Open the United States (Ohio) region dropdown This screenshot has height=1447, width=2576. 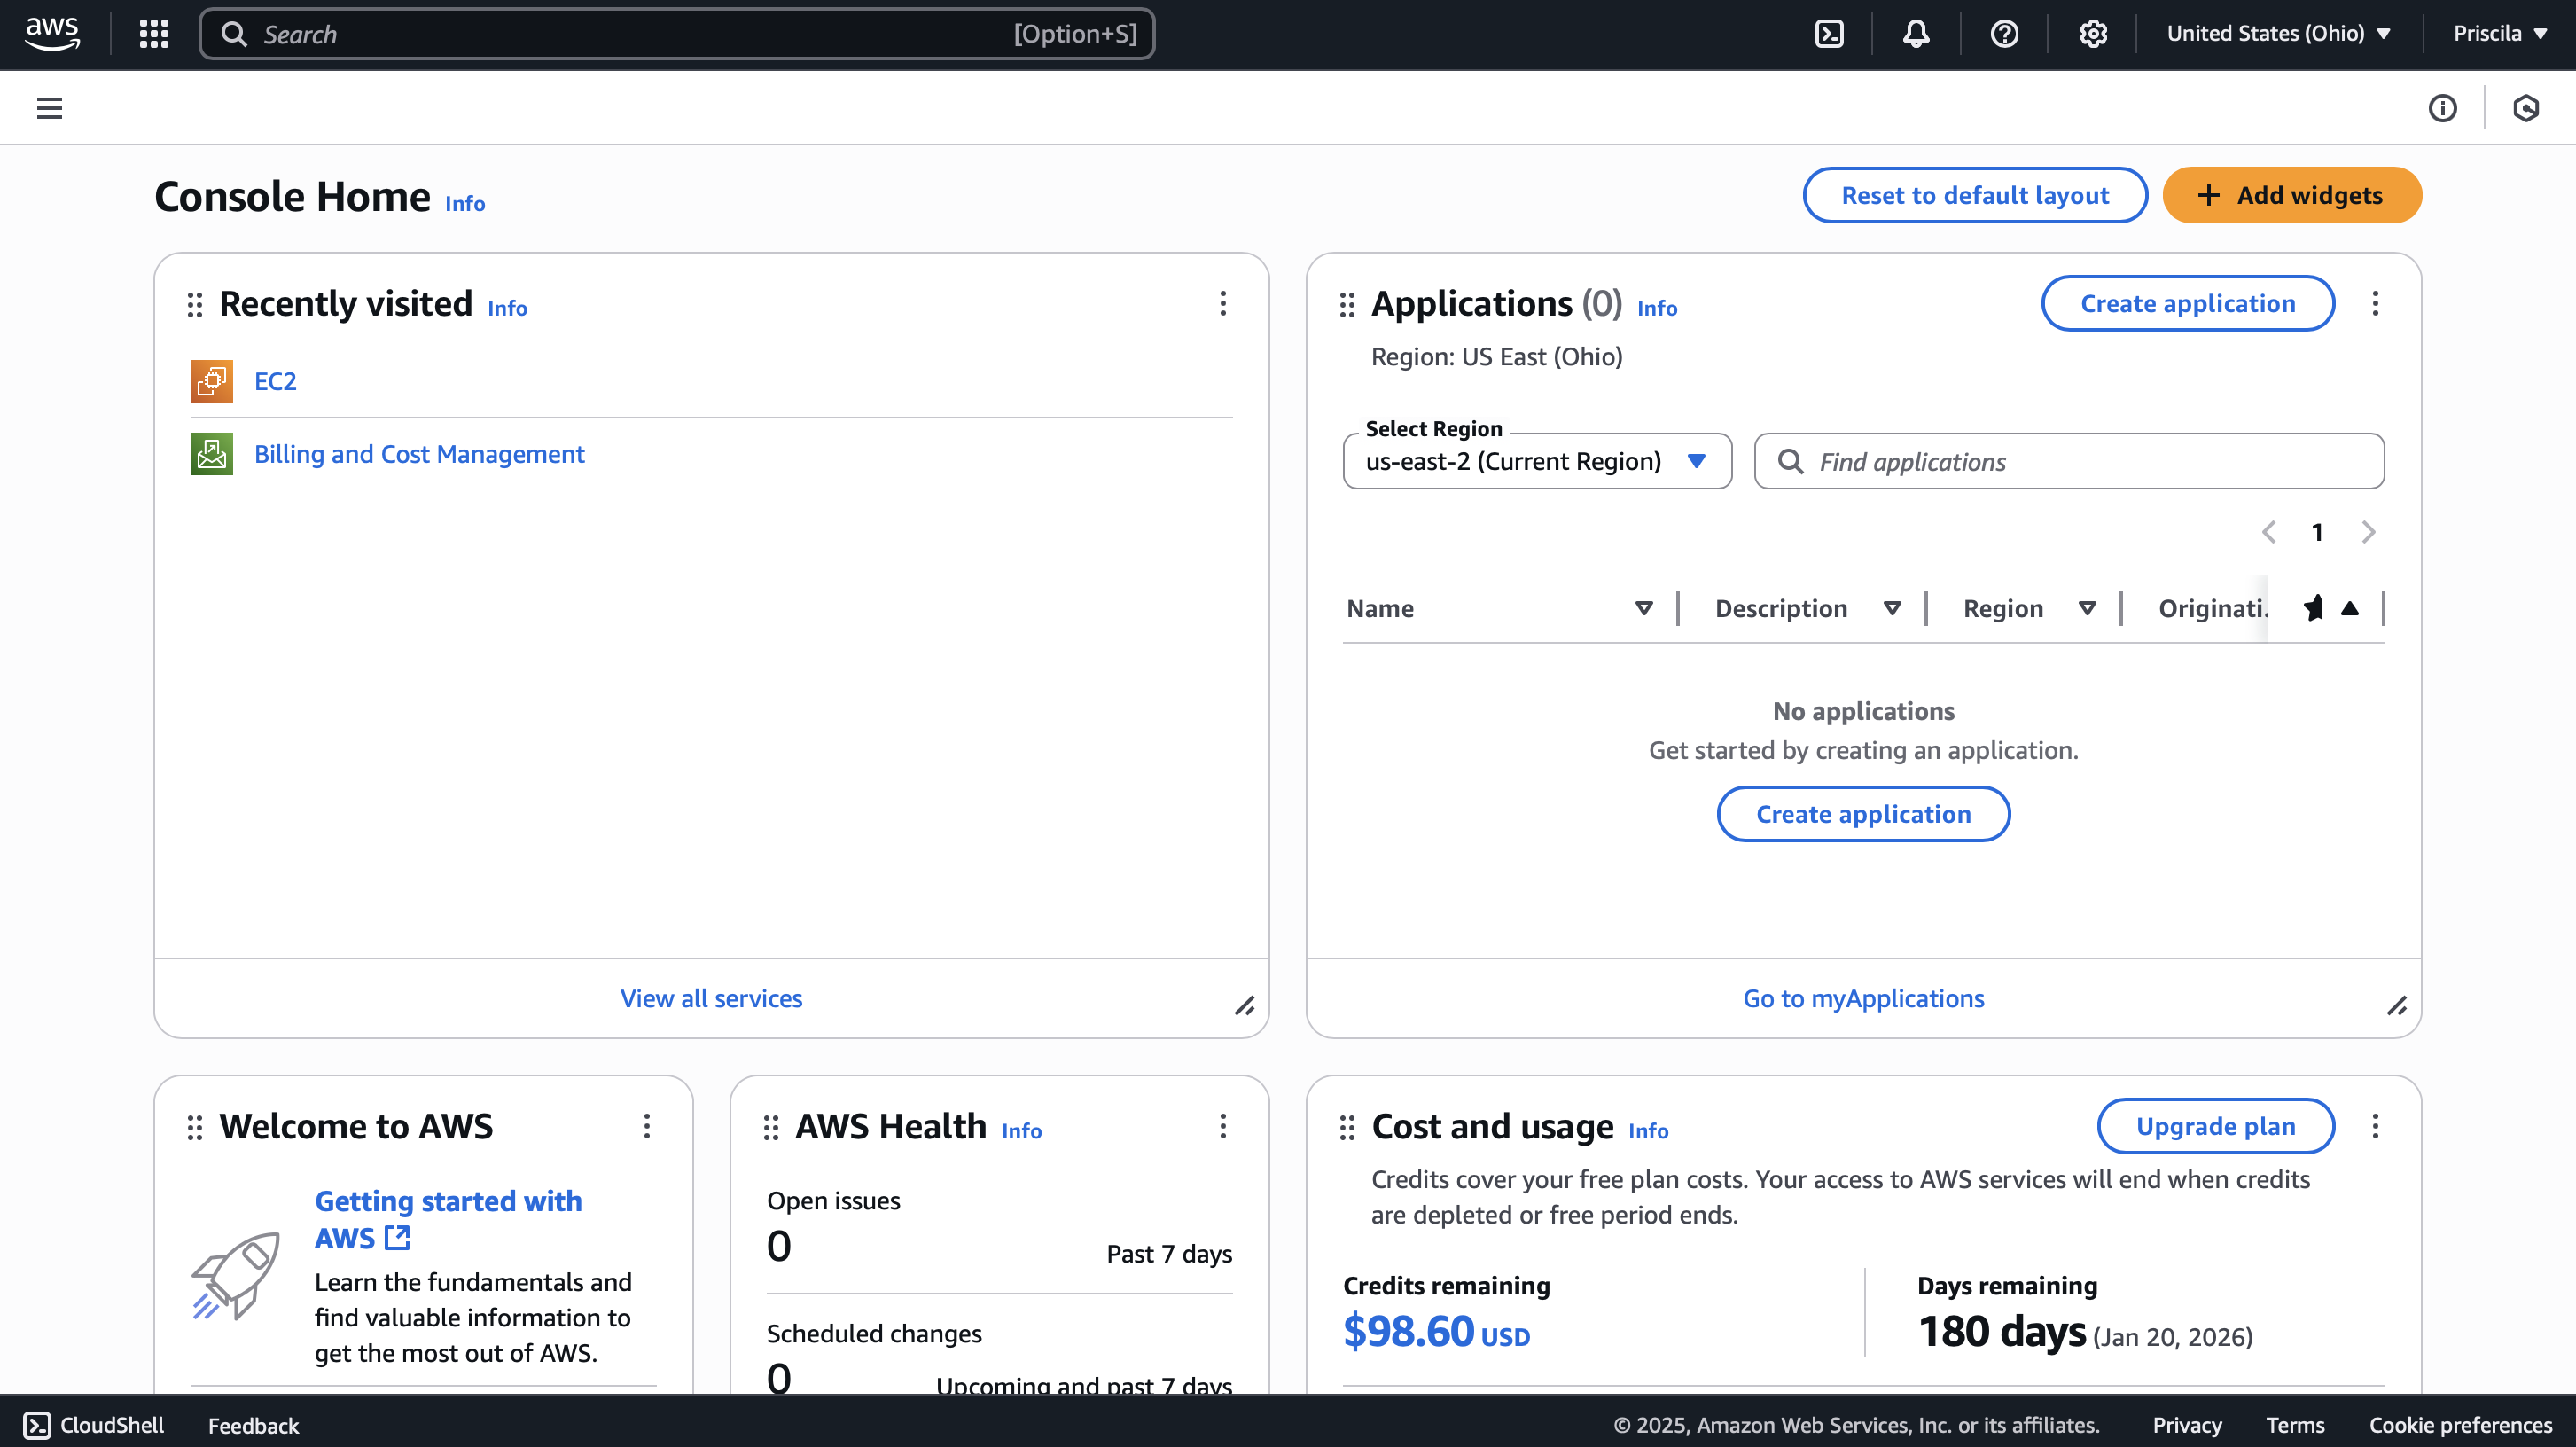2277,34
